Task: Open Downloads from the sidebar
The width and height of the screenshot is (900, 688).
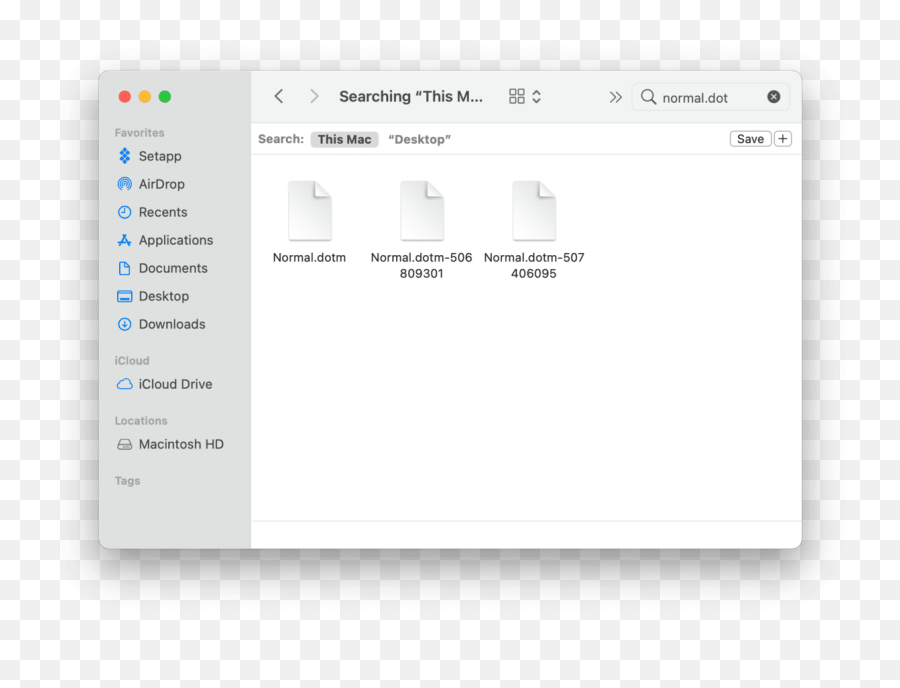Action: click(x=172, y=324)
